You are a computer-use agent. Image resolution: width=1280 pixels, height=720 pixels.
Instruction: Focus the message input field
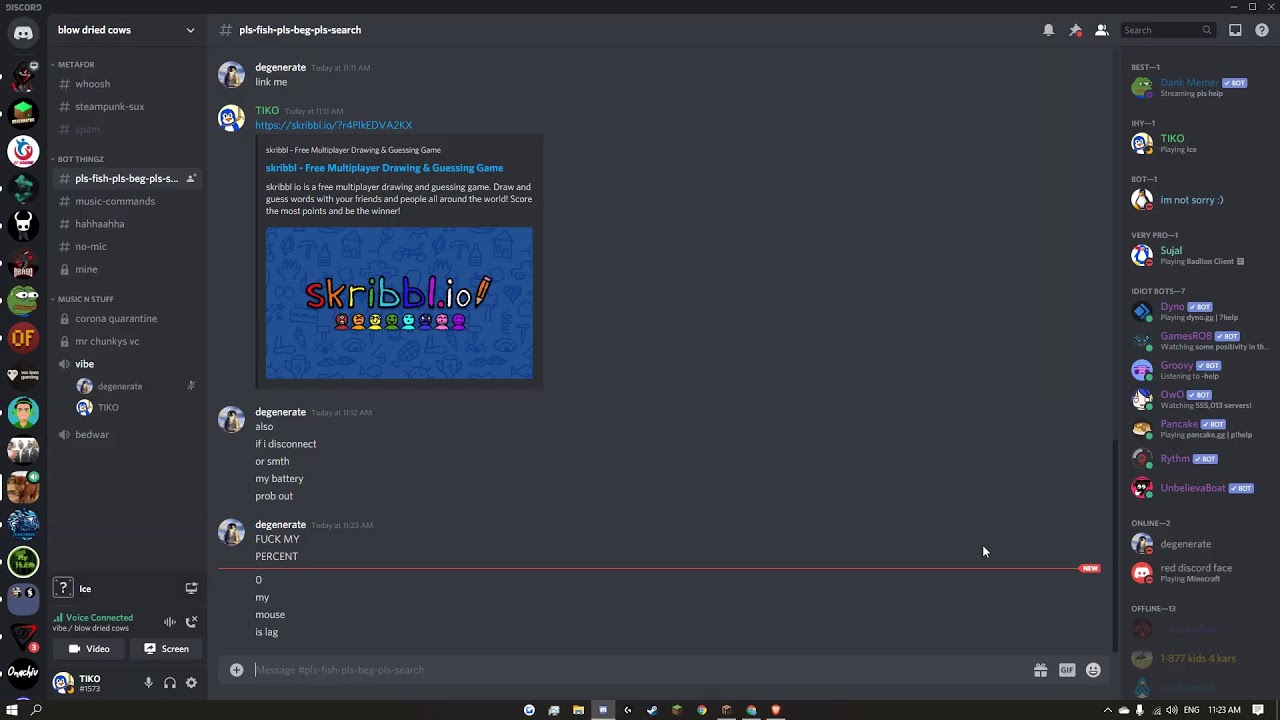638,670
